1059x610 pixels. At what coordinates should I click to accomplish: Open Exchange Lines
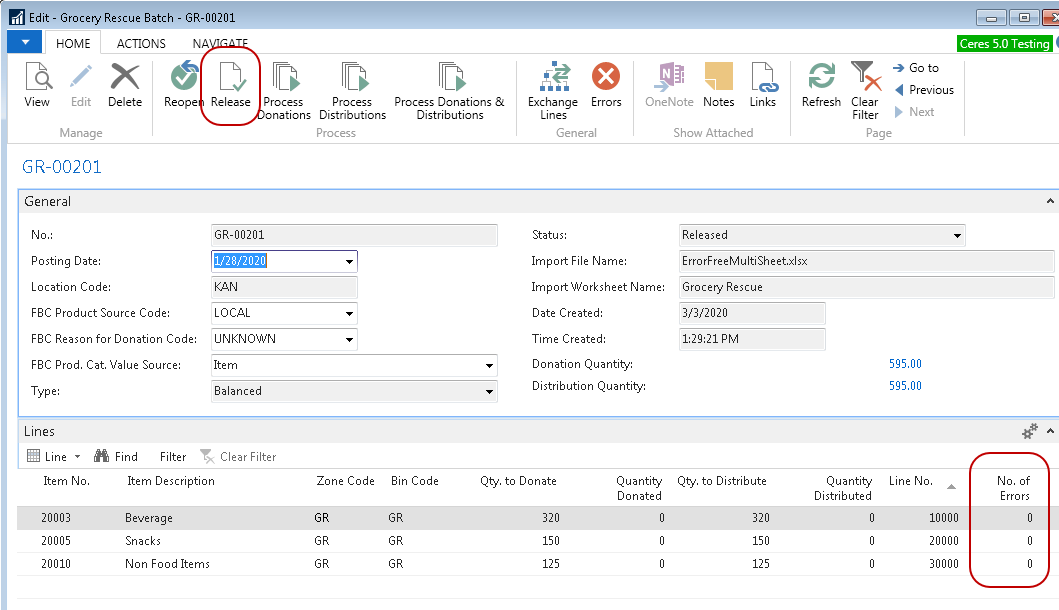click(553, 90)
